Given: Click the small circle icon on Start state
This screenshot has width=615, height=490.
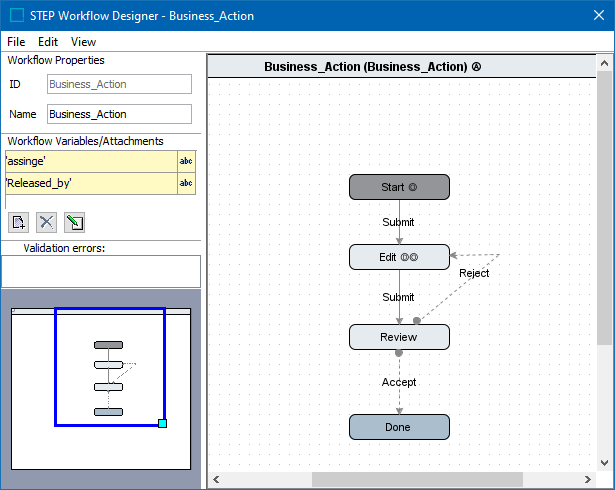Looking at the screenshot, I should [413, 187].
